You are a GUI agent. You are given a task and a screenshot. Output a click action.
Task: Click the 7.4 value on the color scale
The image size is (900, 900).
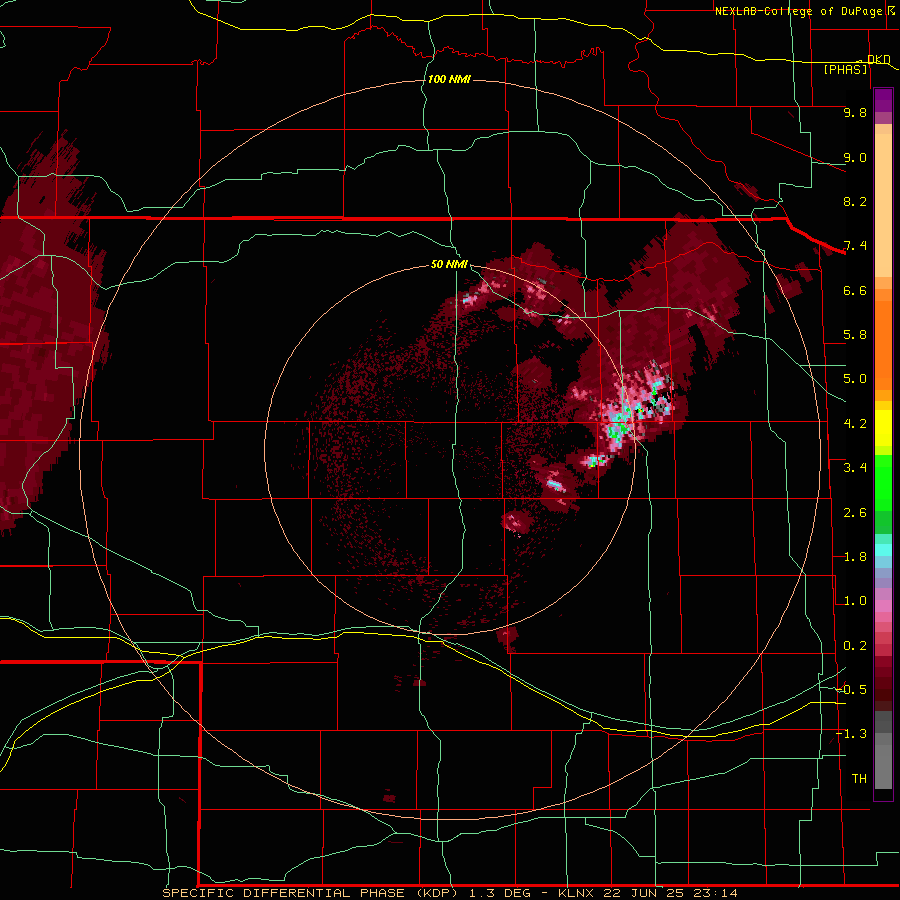click(x=855, y=246)
